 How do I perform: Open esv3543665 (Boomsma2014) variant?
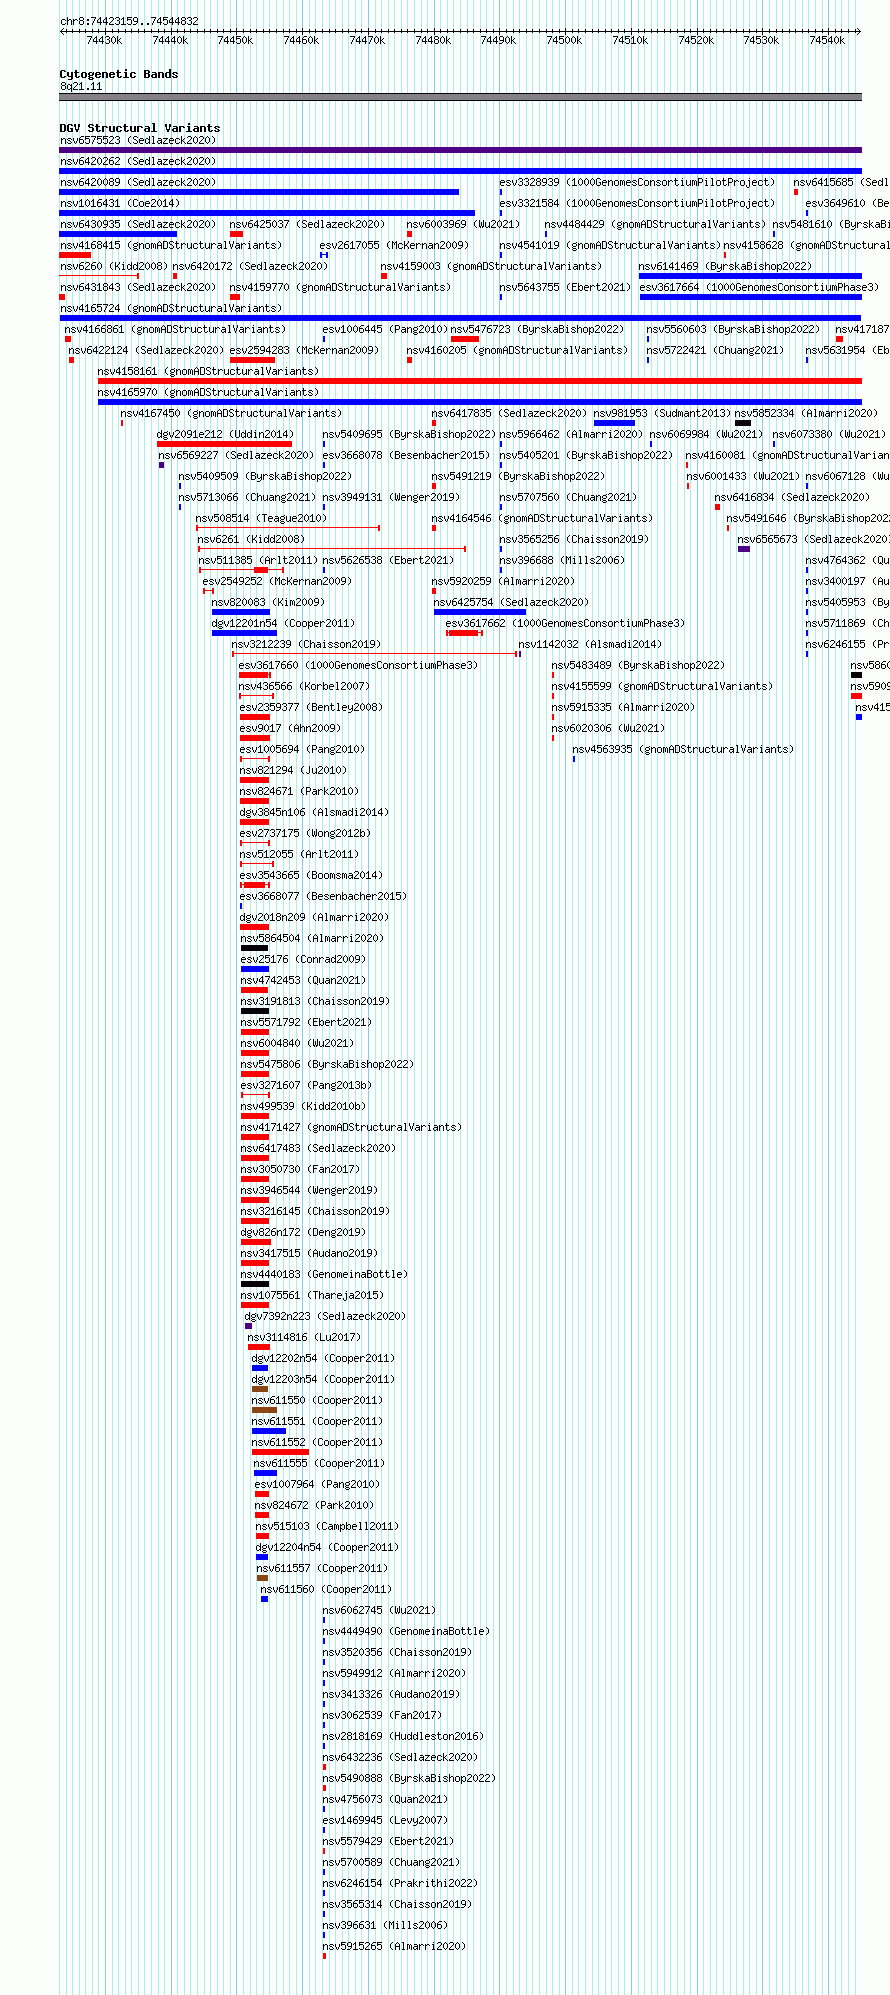click(x=311, y=875)
